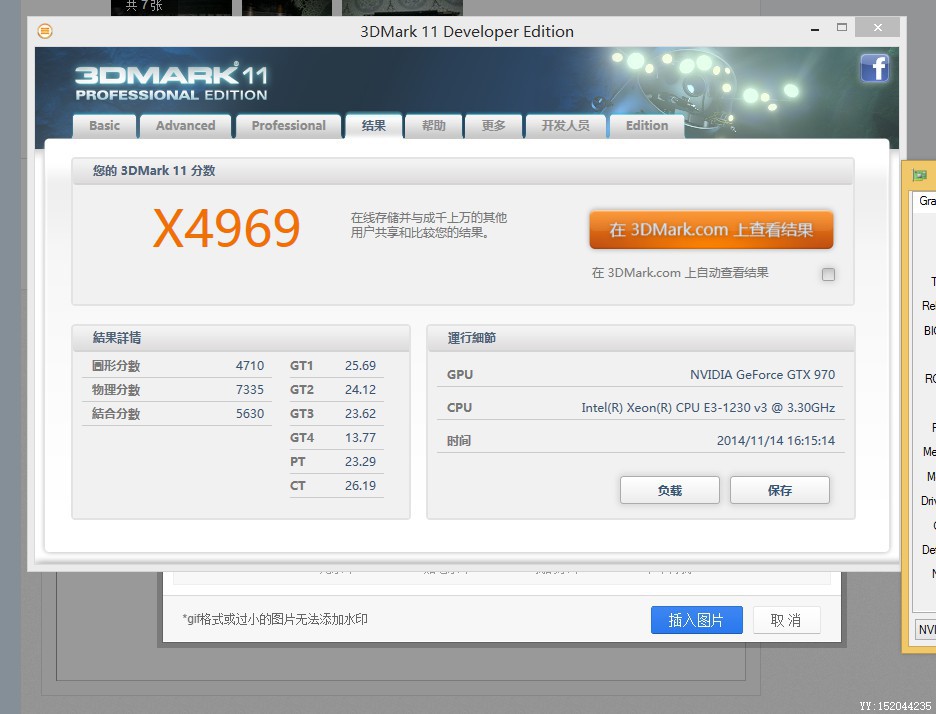Click the 您的 3DMark 11 分数 panel header
The width and height of the screenshot is (936, 714).
(463, 171)
